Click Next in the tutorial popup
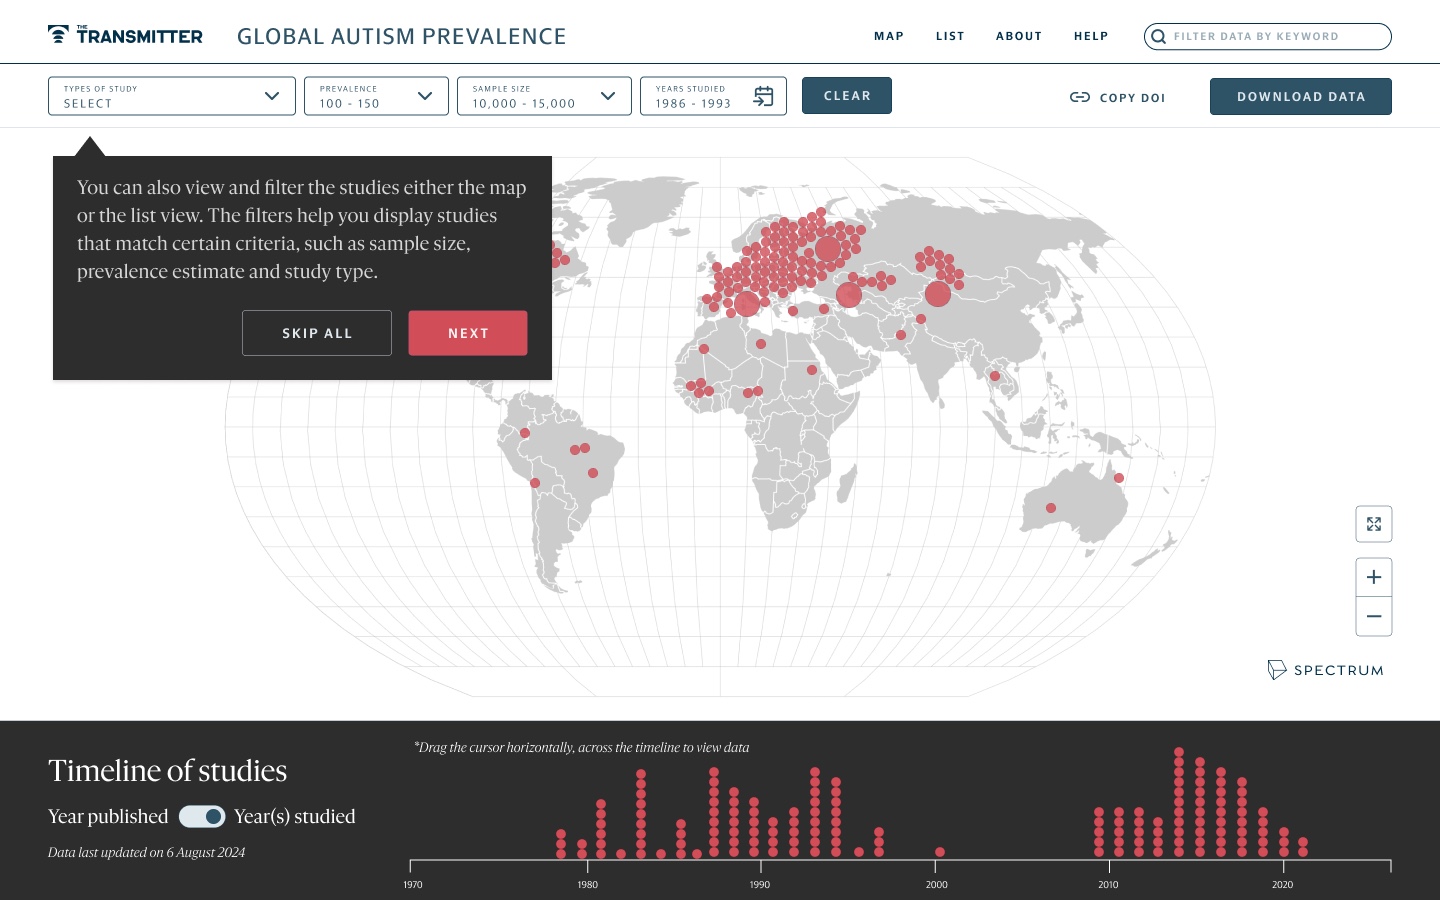The width and height of the screenshot is (1440, 900). click(468, 333)
